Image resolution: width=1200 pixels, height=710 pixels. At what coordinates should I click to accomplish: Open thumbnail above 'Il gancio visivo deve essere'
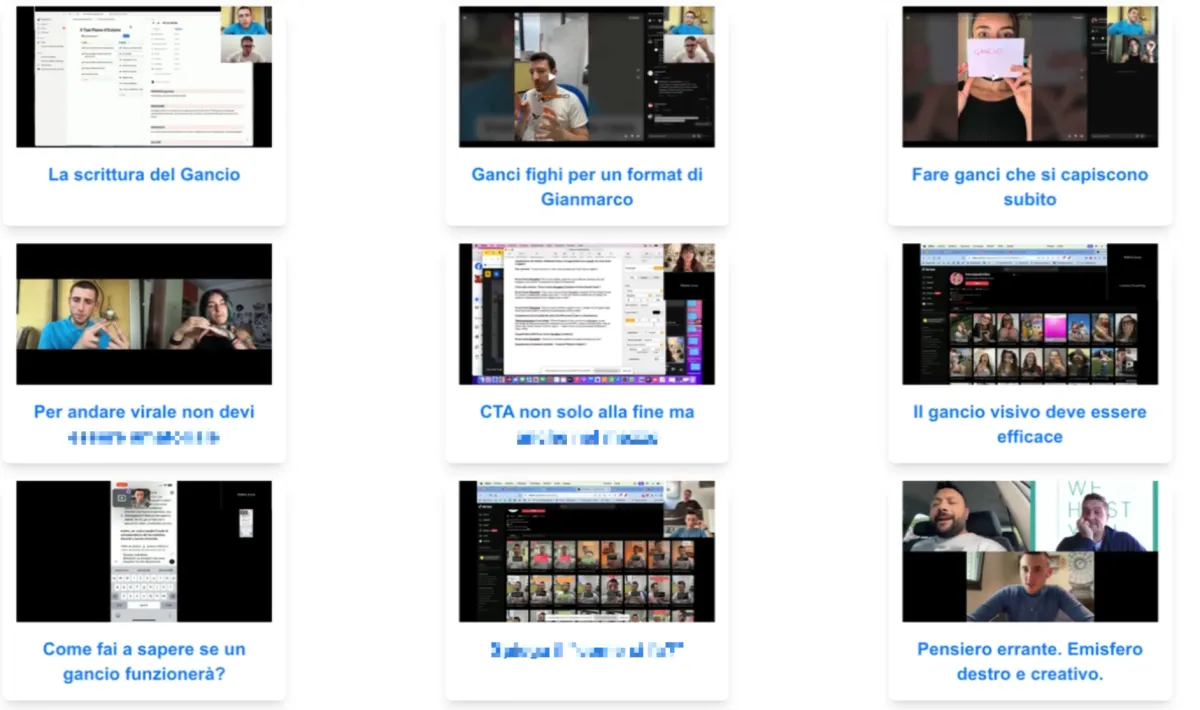[x=1030, y=314]
